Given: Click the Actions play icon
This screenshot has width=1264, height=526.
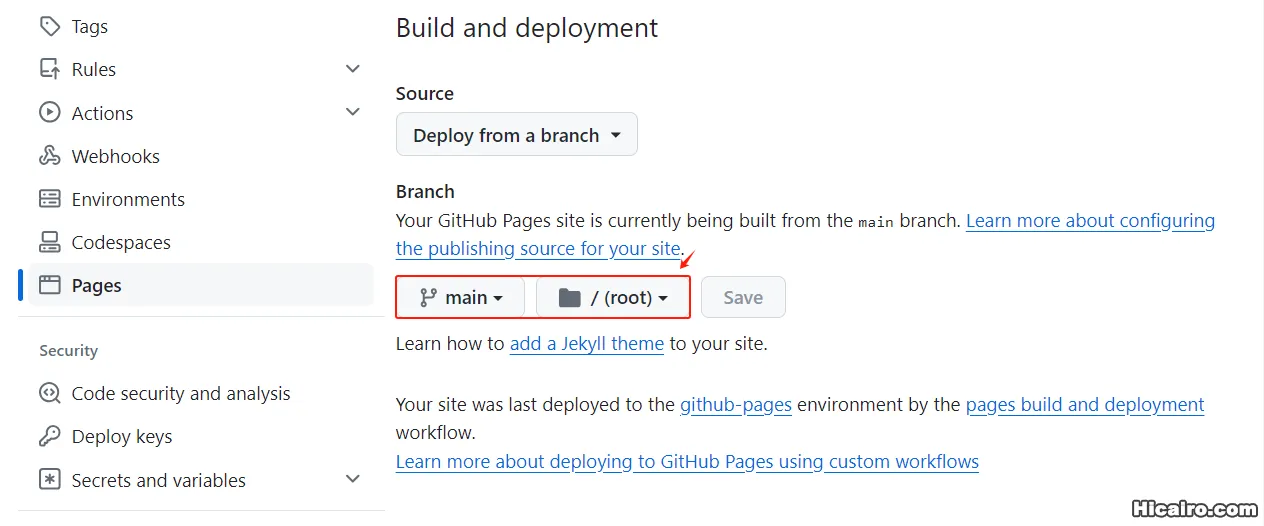Looking at the screenshot, I should click(49, 112).
